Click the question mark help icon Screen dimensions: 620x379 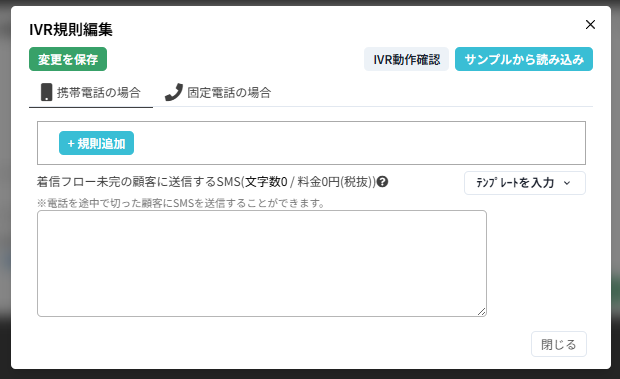point(382,182)
